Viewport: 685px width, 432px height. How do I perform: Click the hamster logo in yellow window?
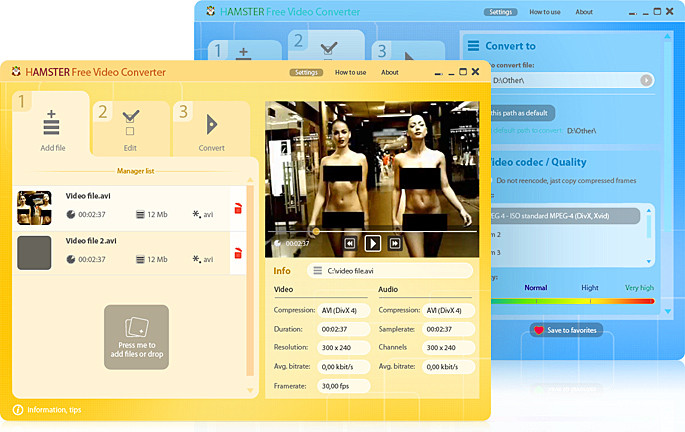pyautogui.click(x=16, y=71)
